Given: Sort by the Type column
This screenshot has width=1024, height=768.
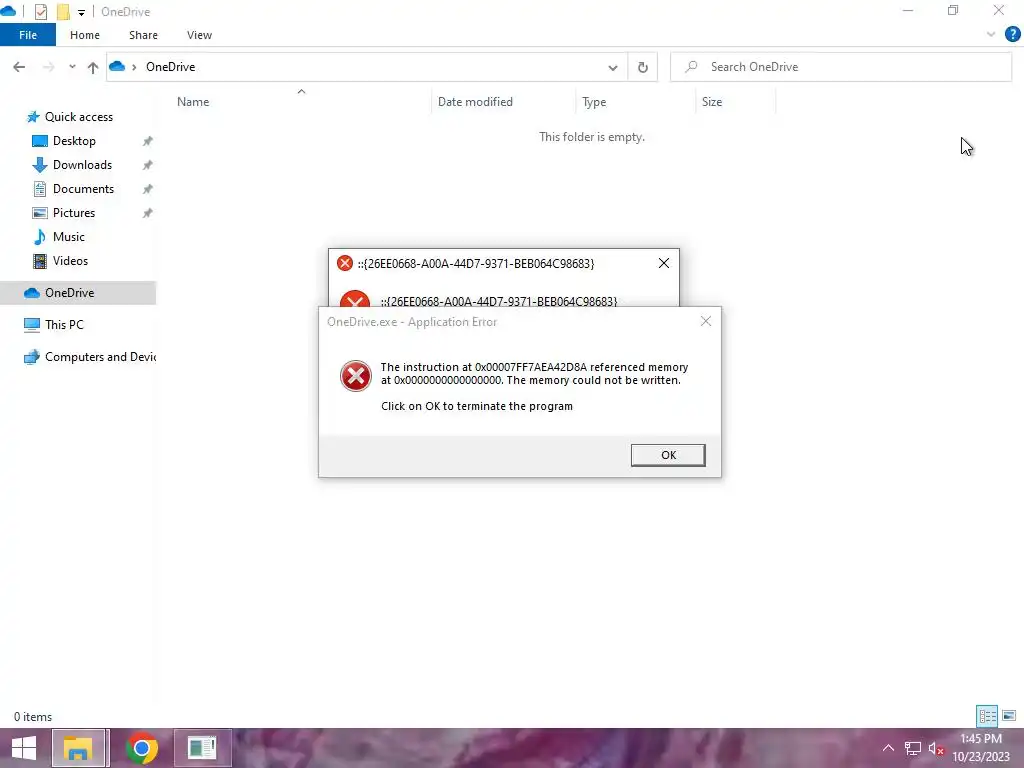Looking at the screenshot, I should coord(594,102).
